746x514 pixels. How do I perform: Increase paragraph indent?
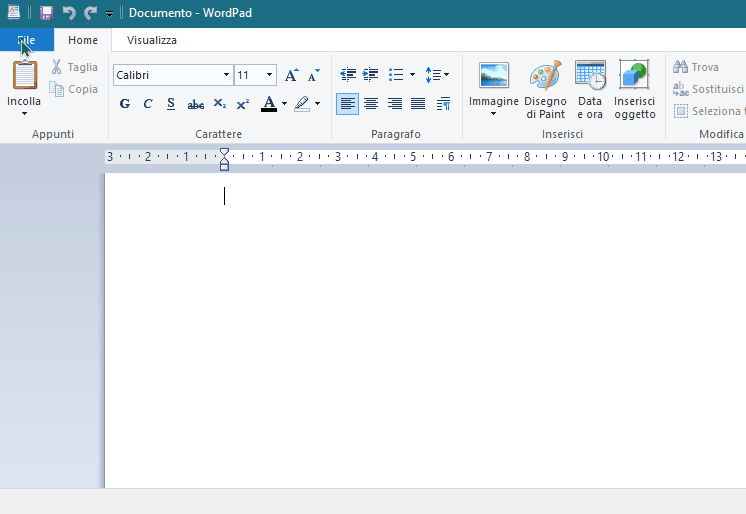coord(371,75)
